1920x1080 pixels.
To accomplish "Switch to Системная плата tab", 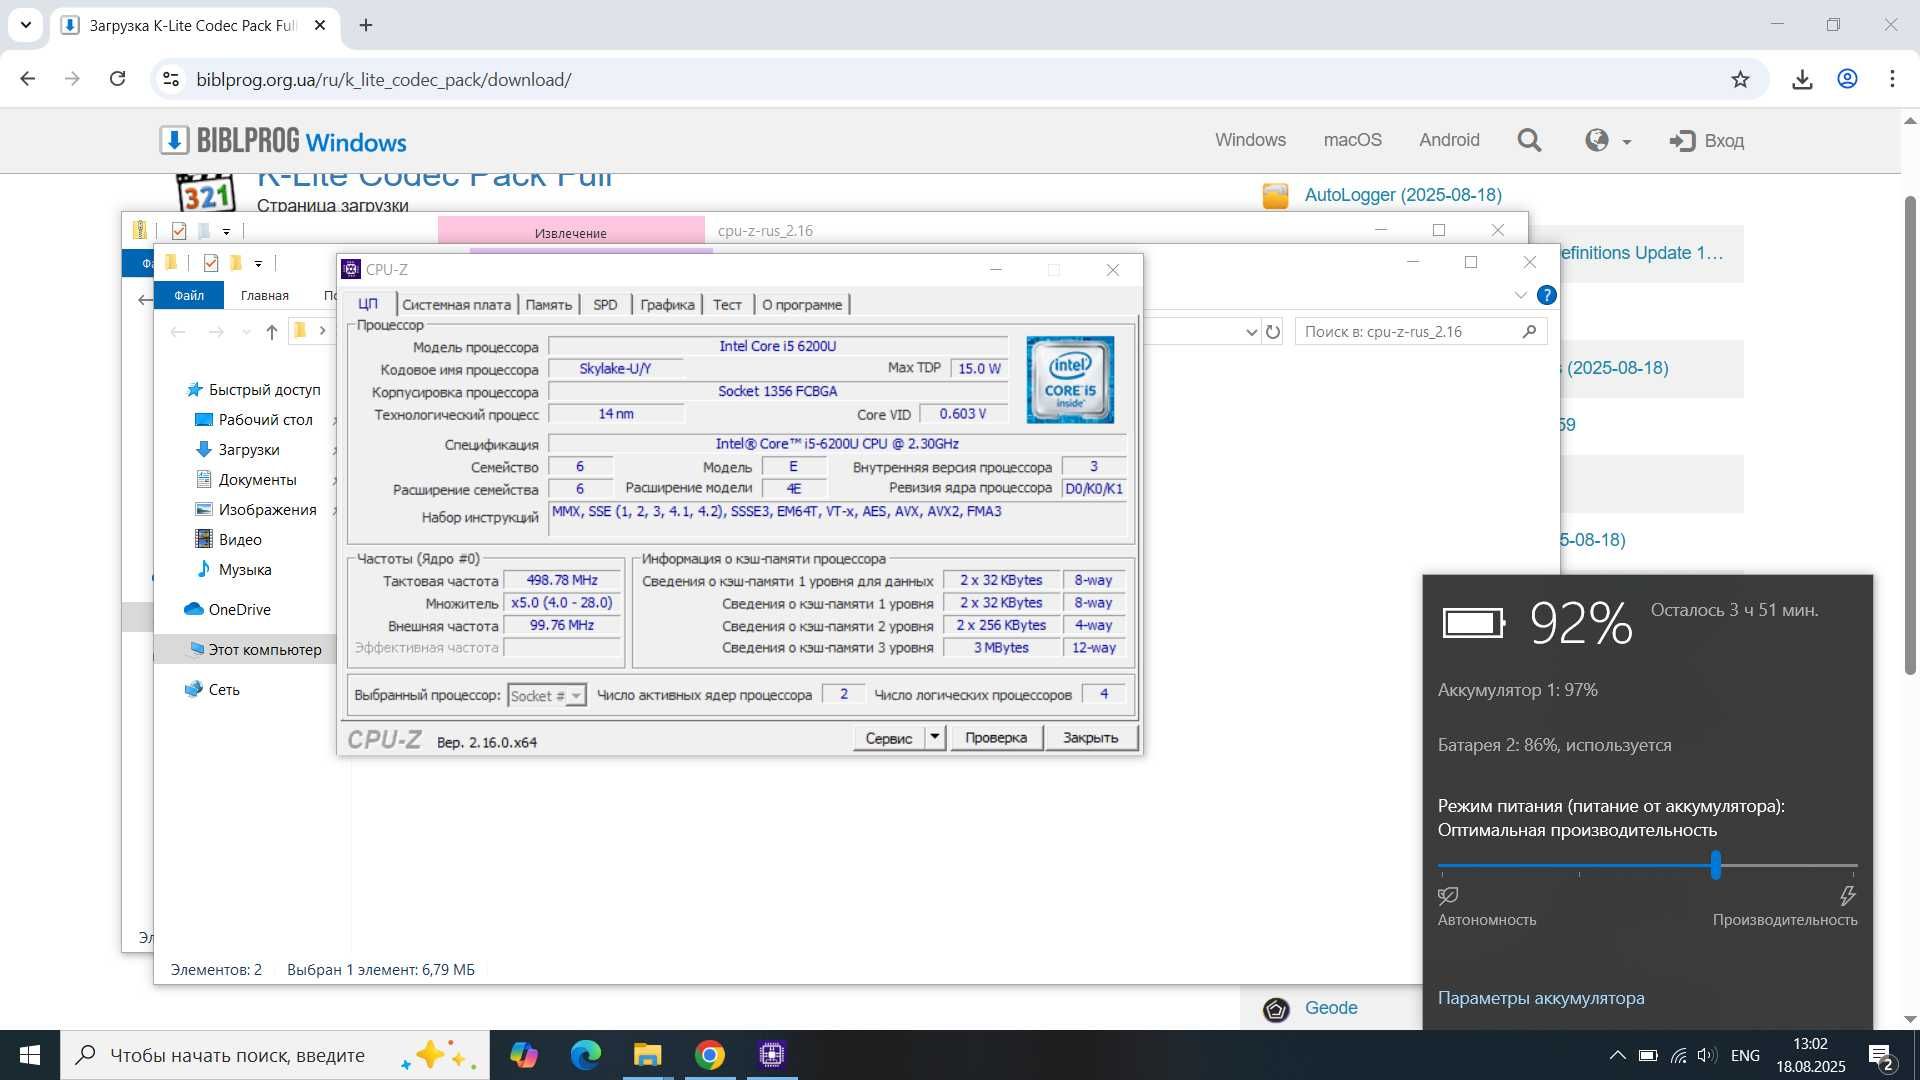I will [x=456, y=305].
